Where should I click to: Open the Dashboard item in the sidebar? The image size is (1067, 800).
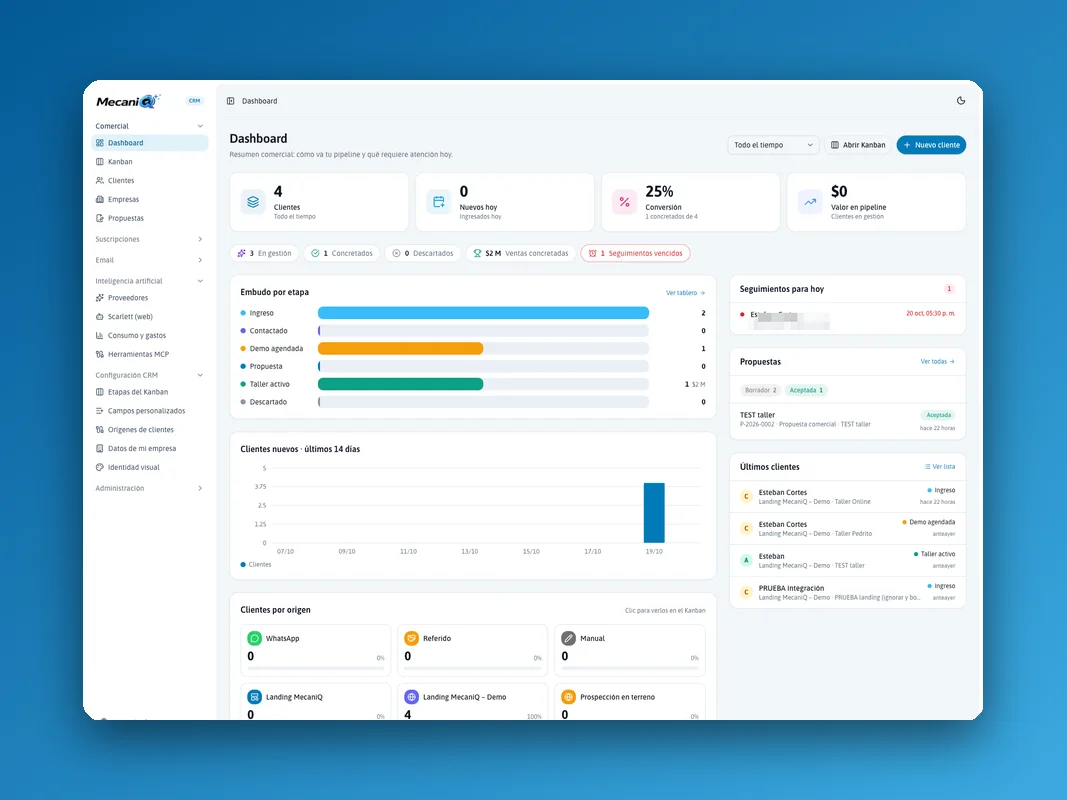(150, 143)
